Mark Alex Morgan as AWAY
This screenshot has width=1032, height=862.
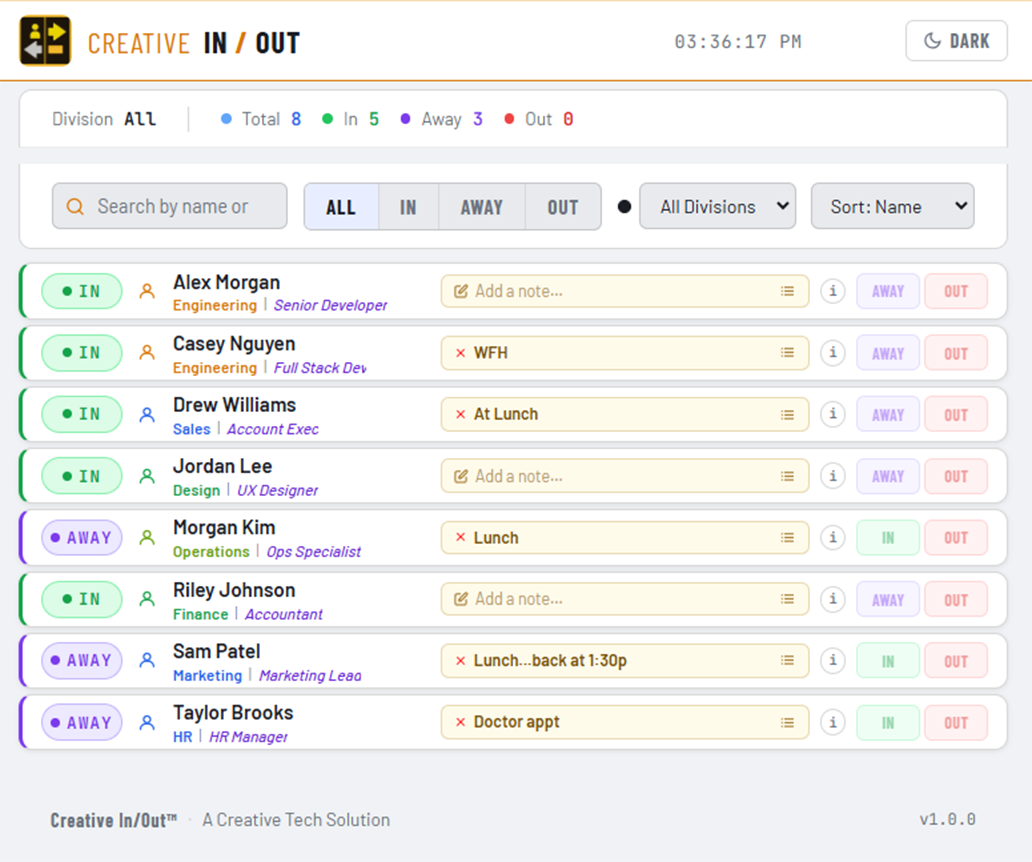(x=888, y=291)
